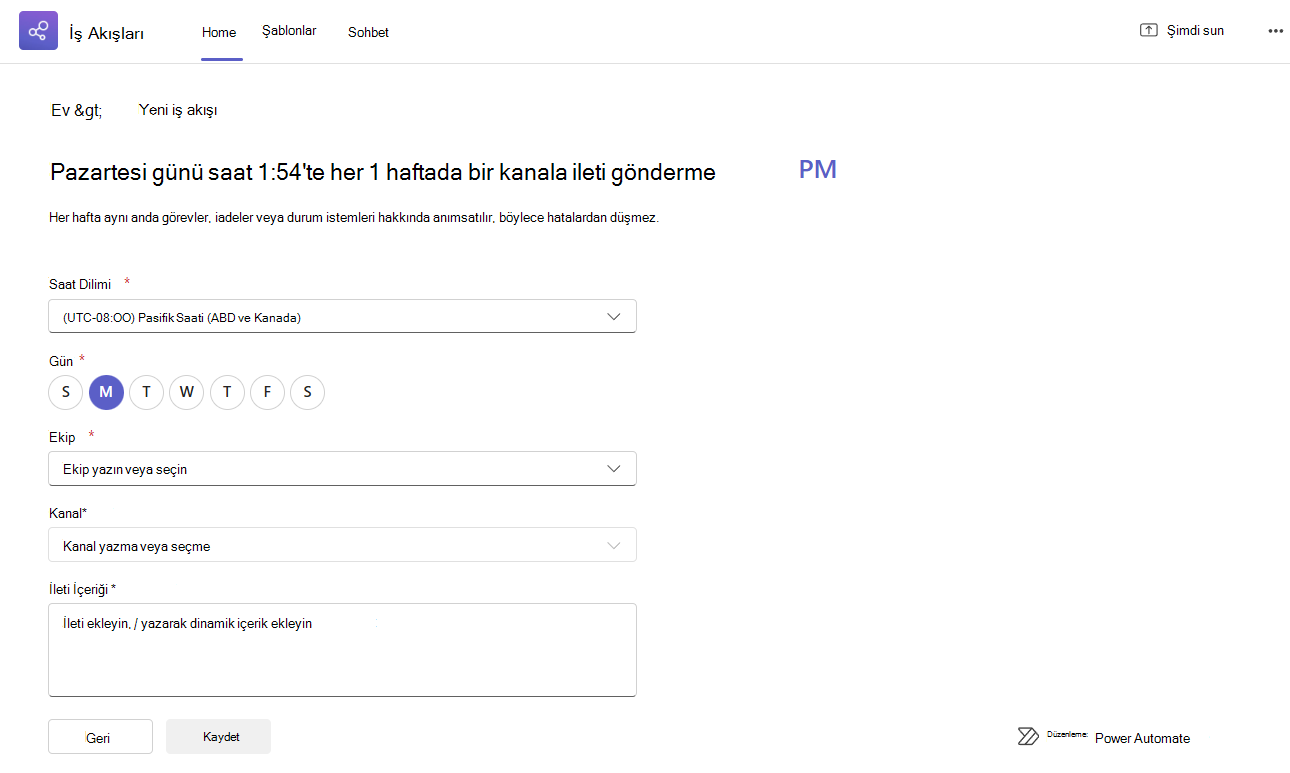
Task: Toggle the Wednesday day circle
Action: pyautogui.click(x=187, y=392)
